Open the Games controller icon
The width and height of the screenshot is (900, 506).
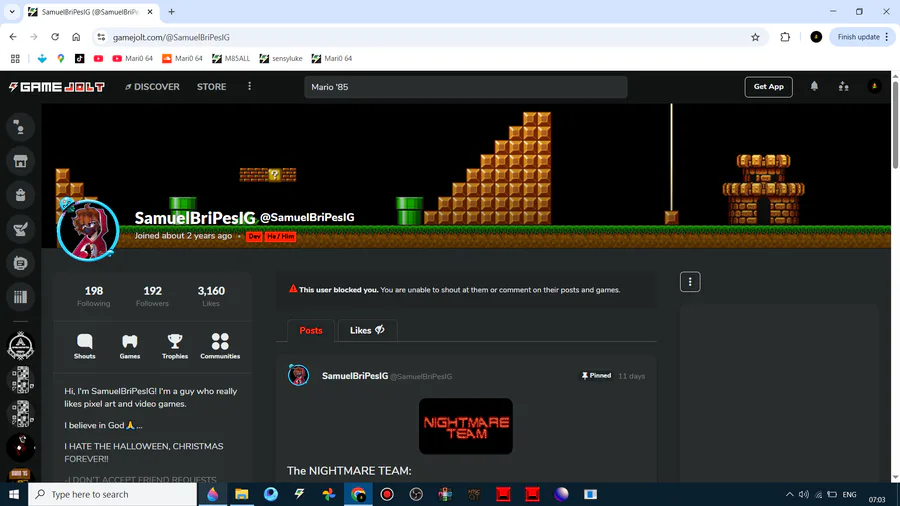[x=130, y=347]
